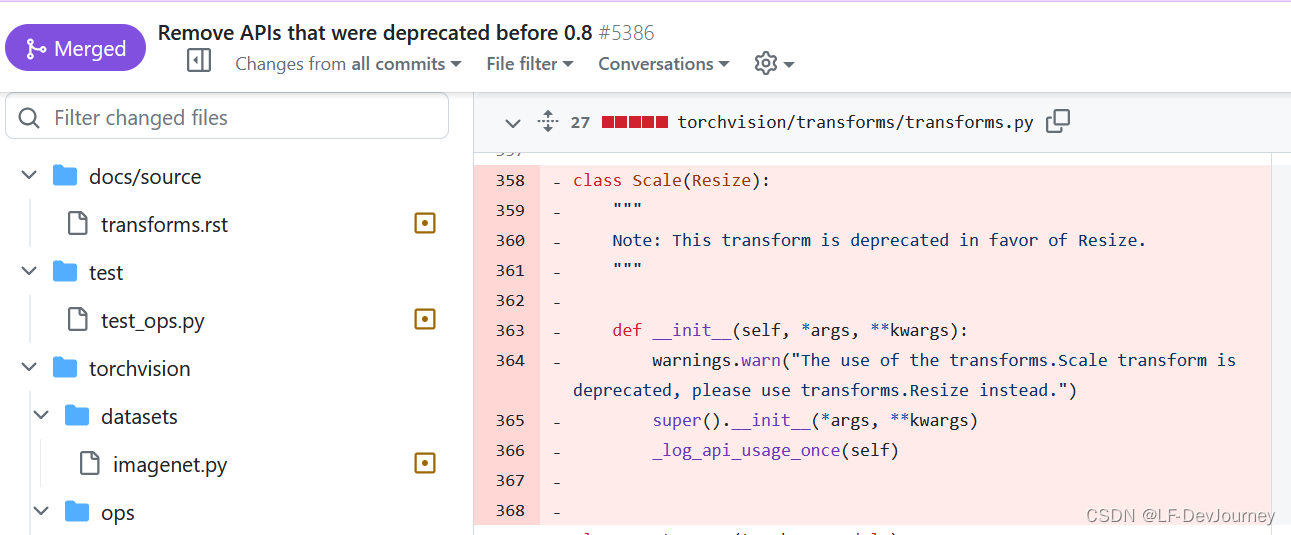Click the super().__init__ code line
Image resolution: width=1291 pixels, height=535 pixels.
(815, 421)
